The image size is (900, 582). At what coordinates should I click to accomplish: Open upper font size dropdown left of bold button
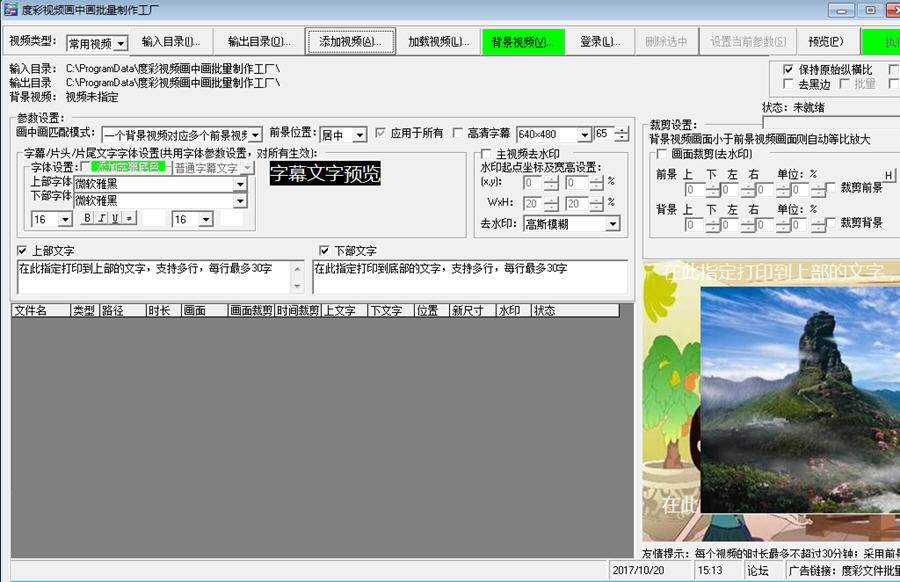[x=52, y=219]
